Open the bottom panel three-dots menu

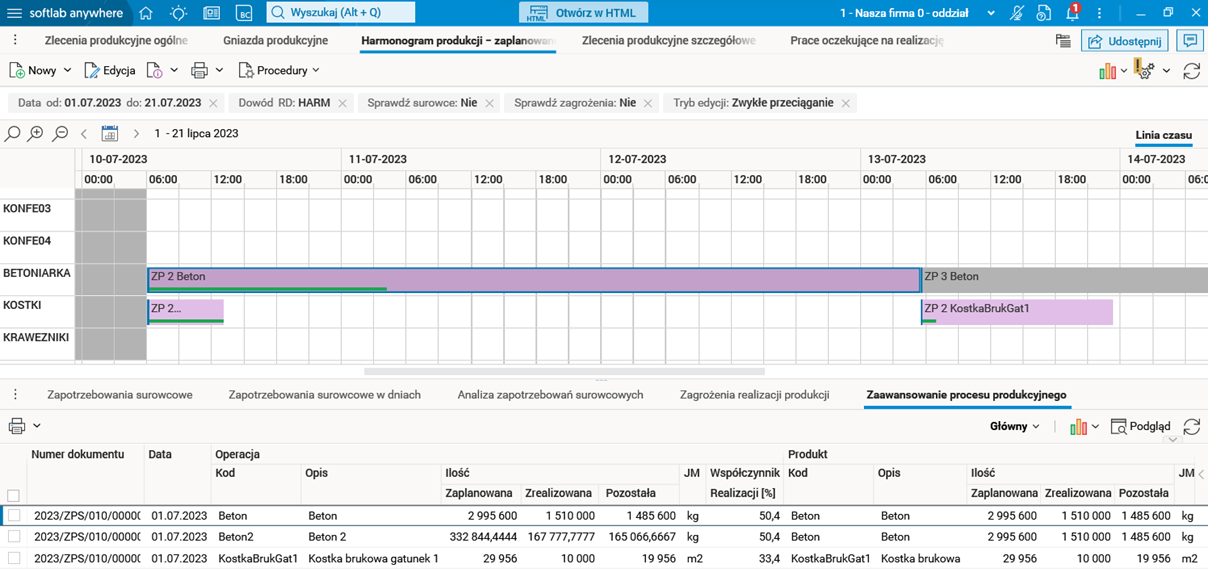pos(15,395)
